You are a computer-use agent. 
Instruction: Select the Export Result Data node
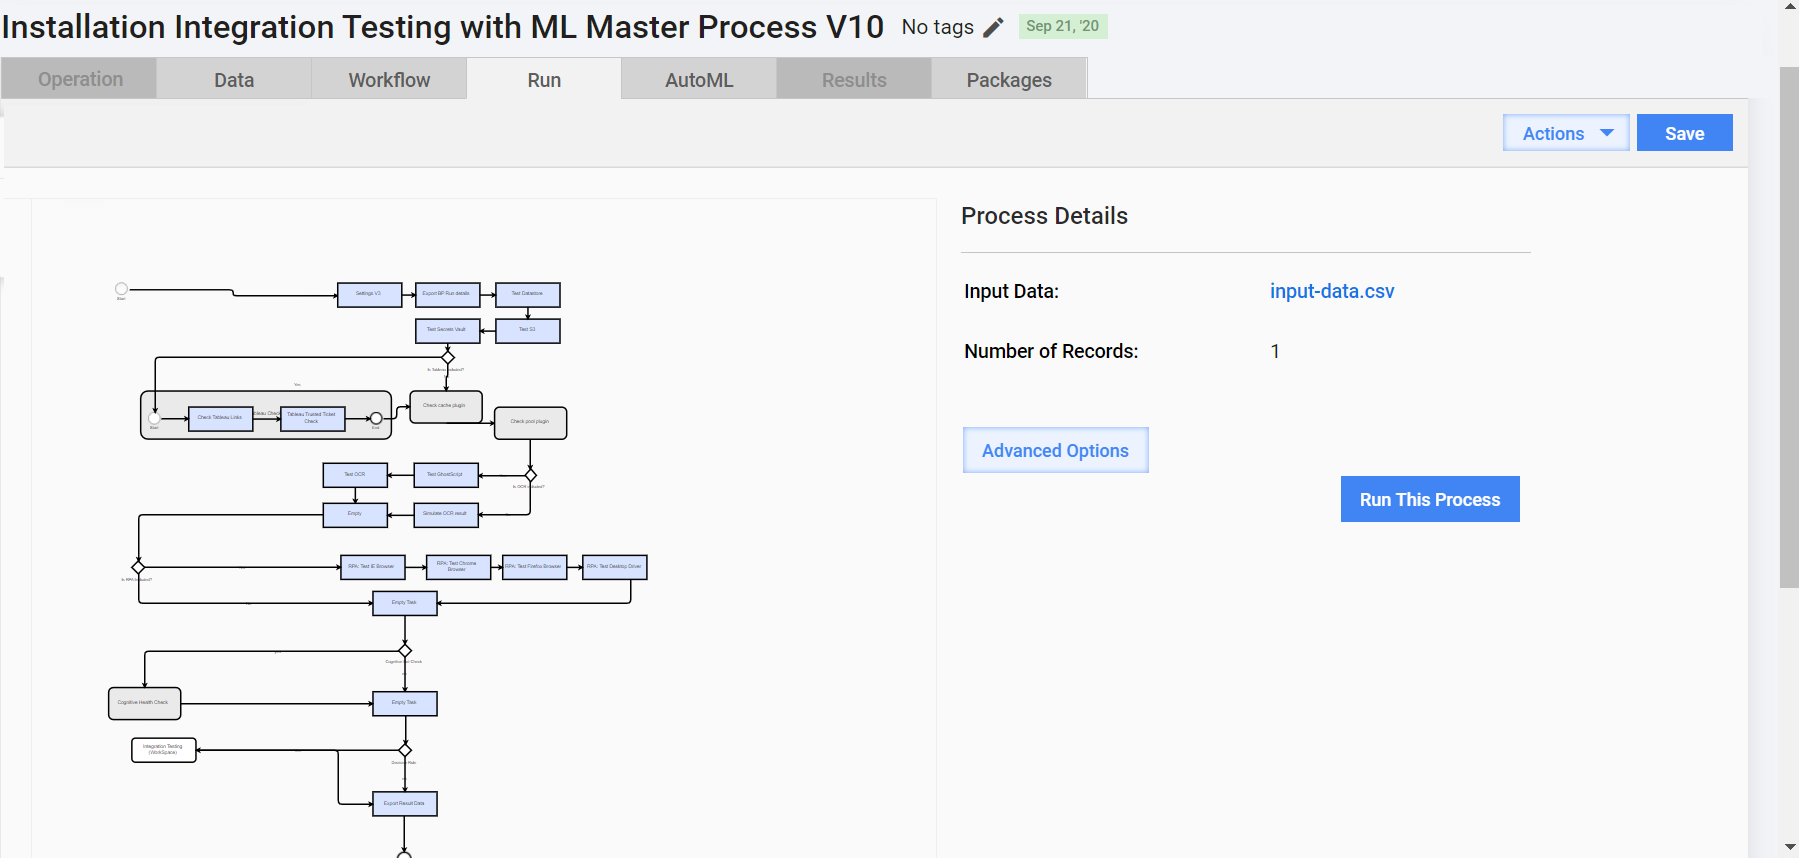point(405,804)
